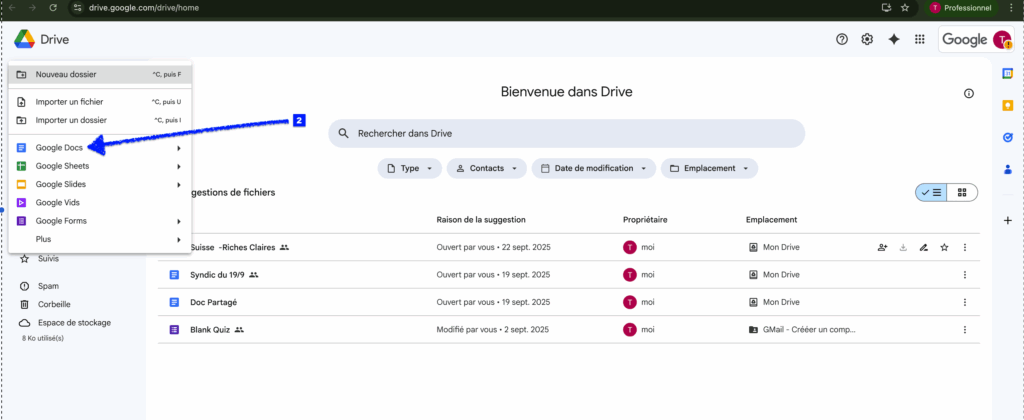Screen dimensions: 1024x420
Task: Click the help question mark icon
Action: 842,39
